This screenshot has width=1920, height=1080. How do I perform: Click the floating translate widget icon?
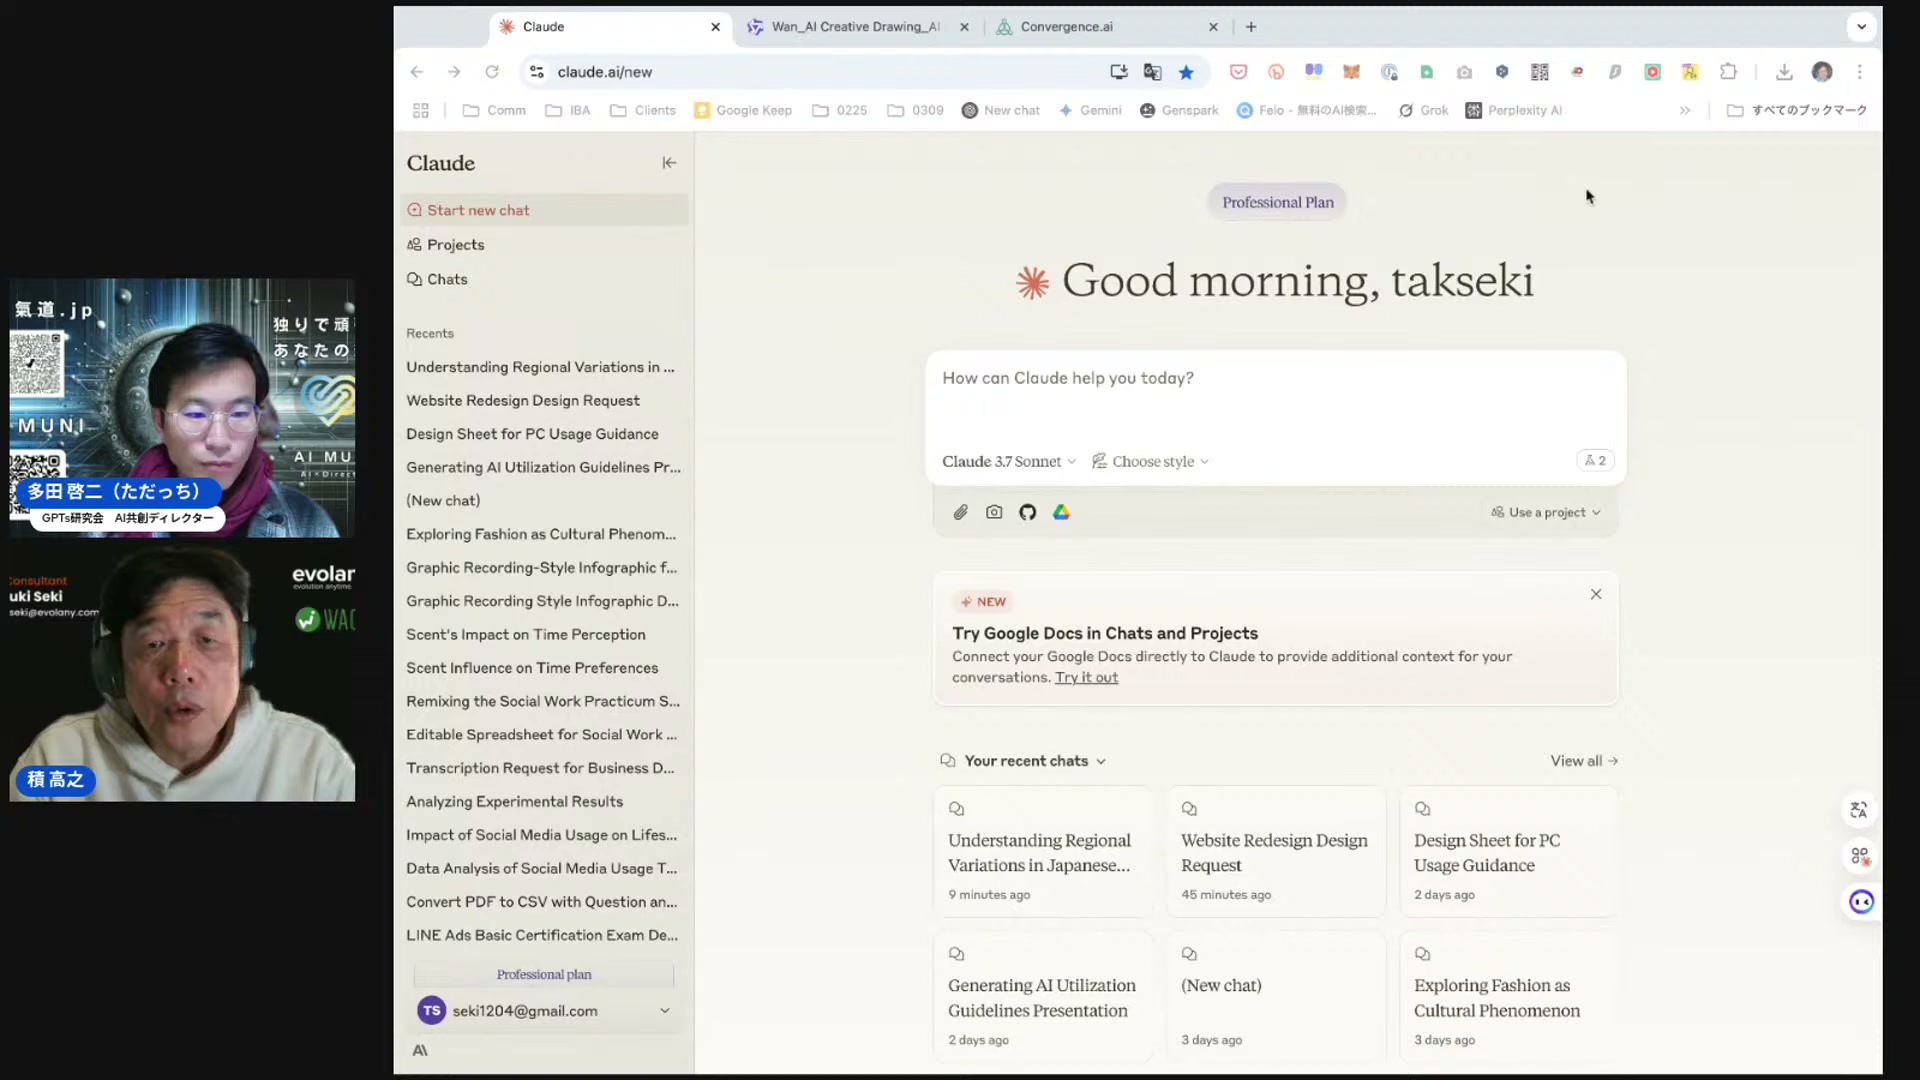tap(1860, 810)
